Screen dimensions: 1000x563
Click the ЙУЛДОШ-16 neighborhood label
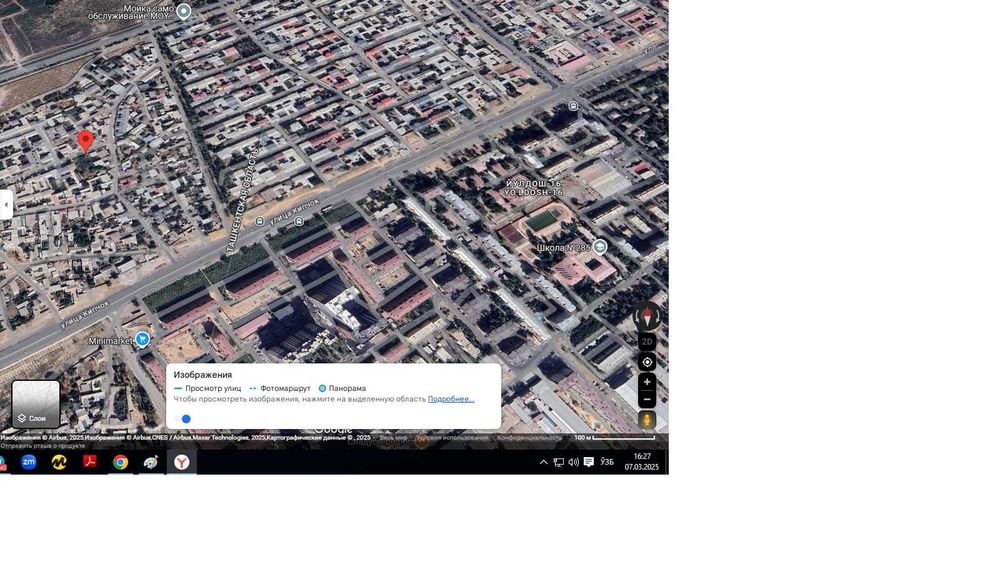click(534, 187)
